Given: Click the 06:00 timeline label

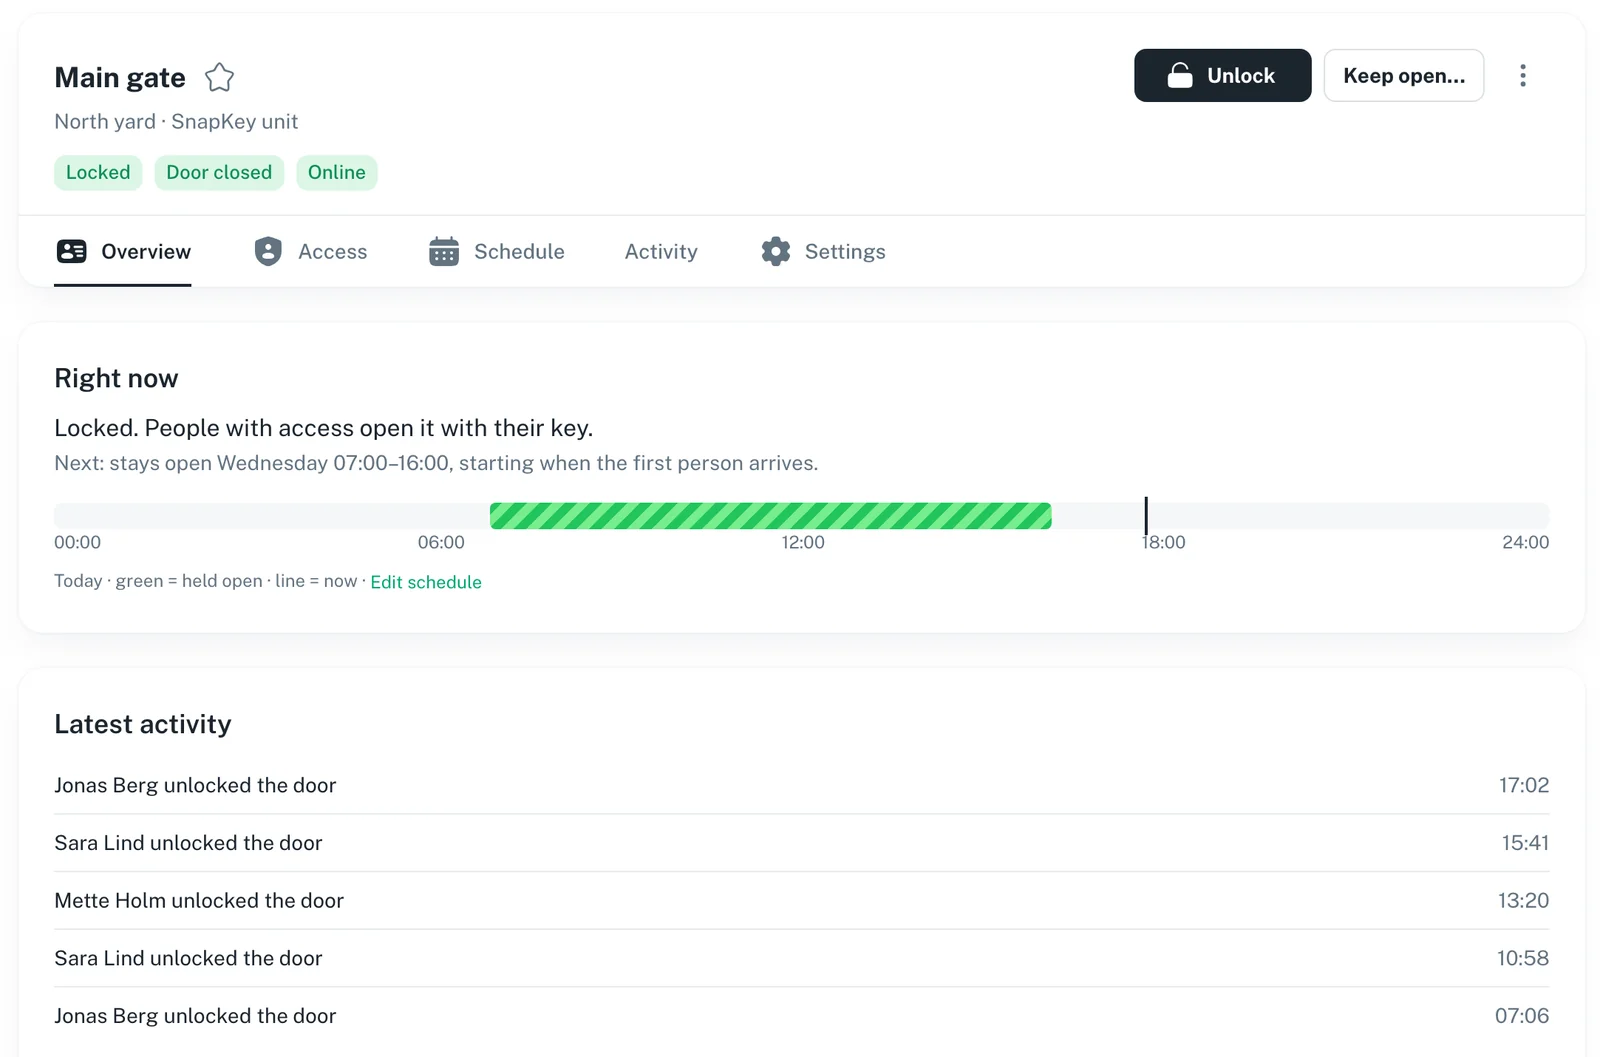Looking at the screenshot, I should coord(441,542).
